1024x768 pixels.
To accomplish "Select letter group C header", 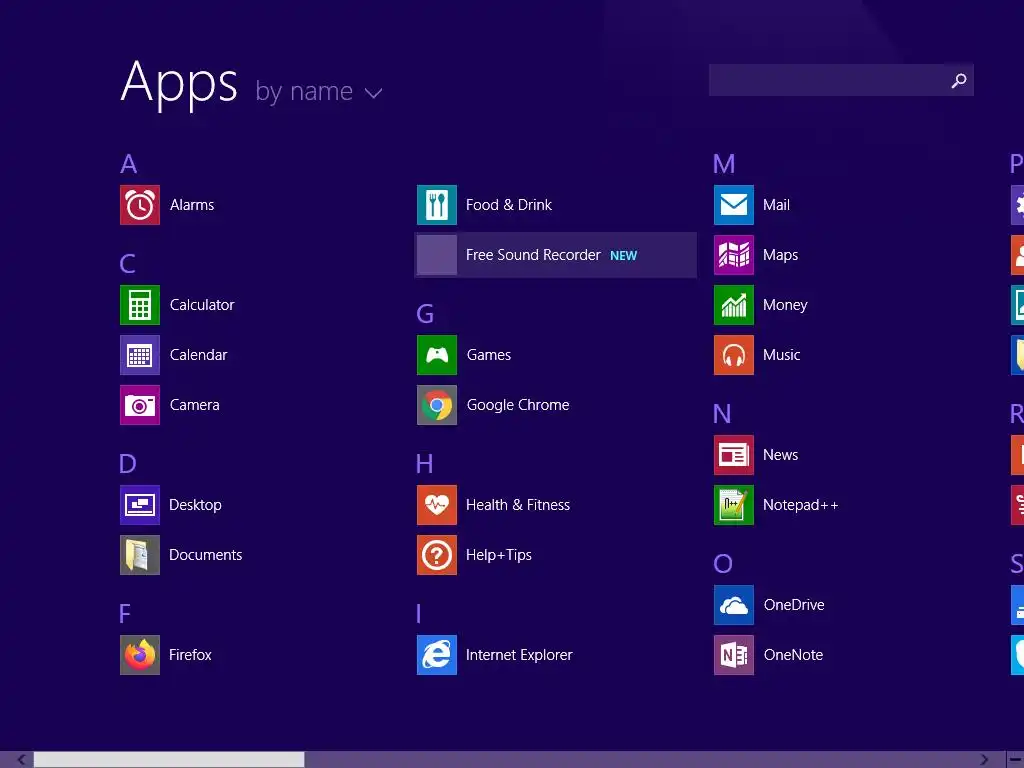I will pyautogui.click(x=127, y=264).
